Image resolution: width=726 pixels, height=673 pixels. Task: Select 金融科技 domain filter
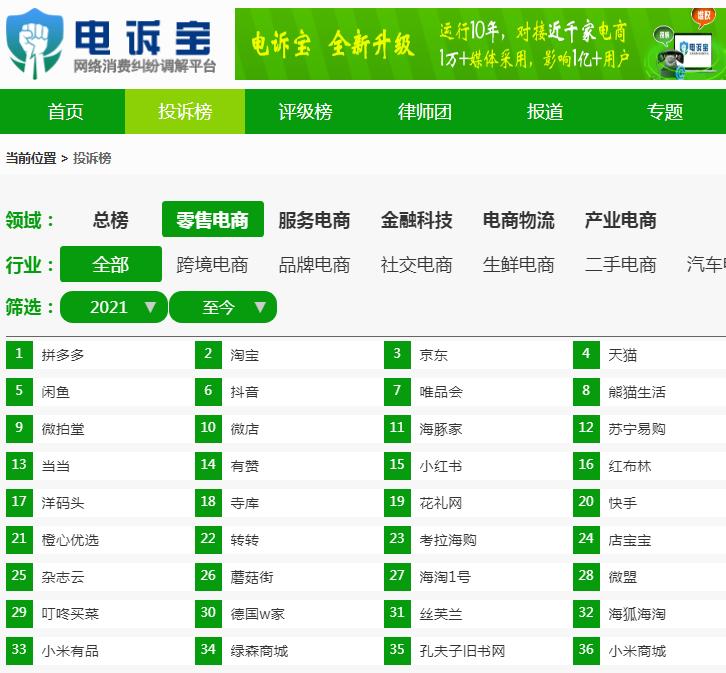pos(416,220)
